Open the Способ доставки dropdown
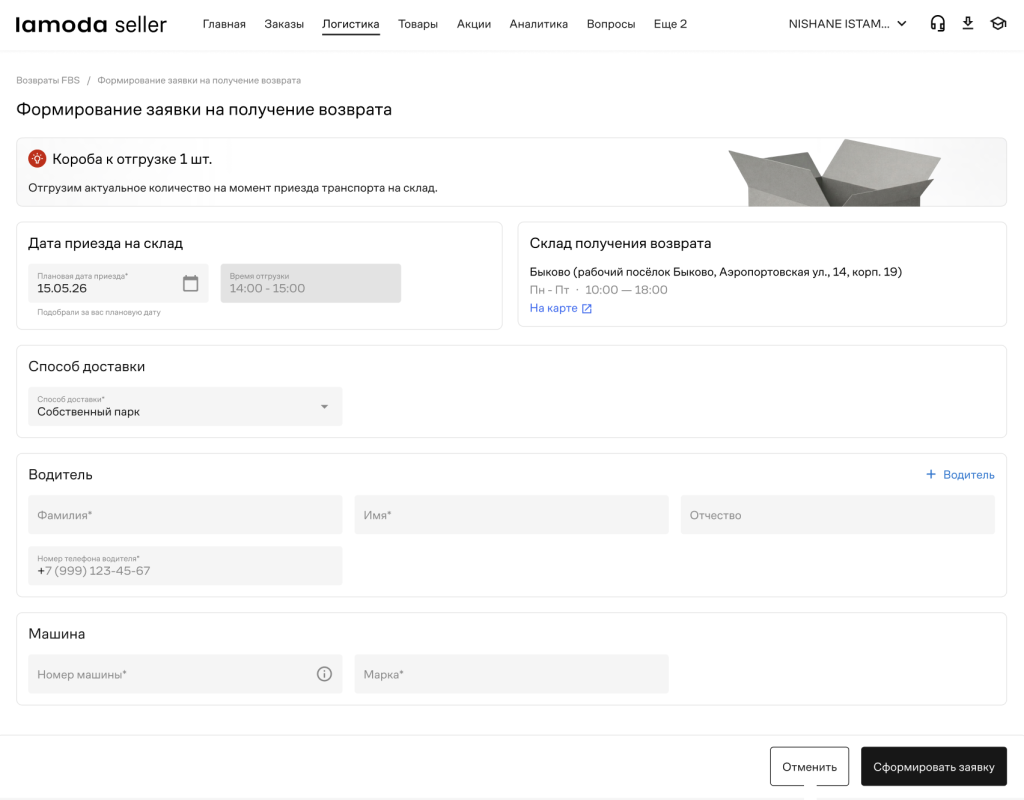 [x=185, y=406]
